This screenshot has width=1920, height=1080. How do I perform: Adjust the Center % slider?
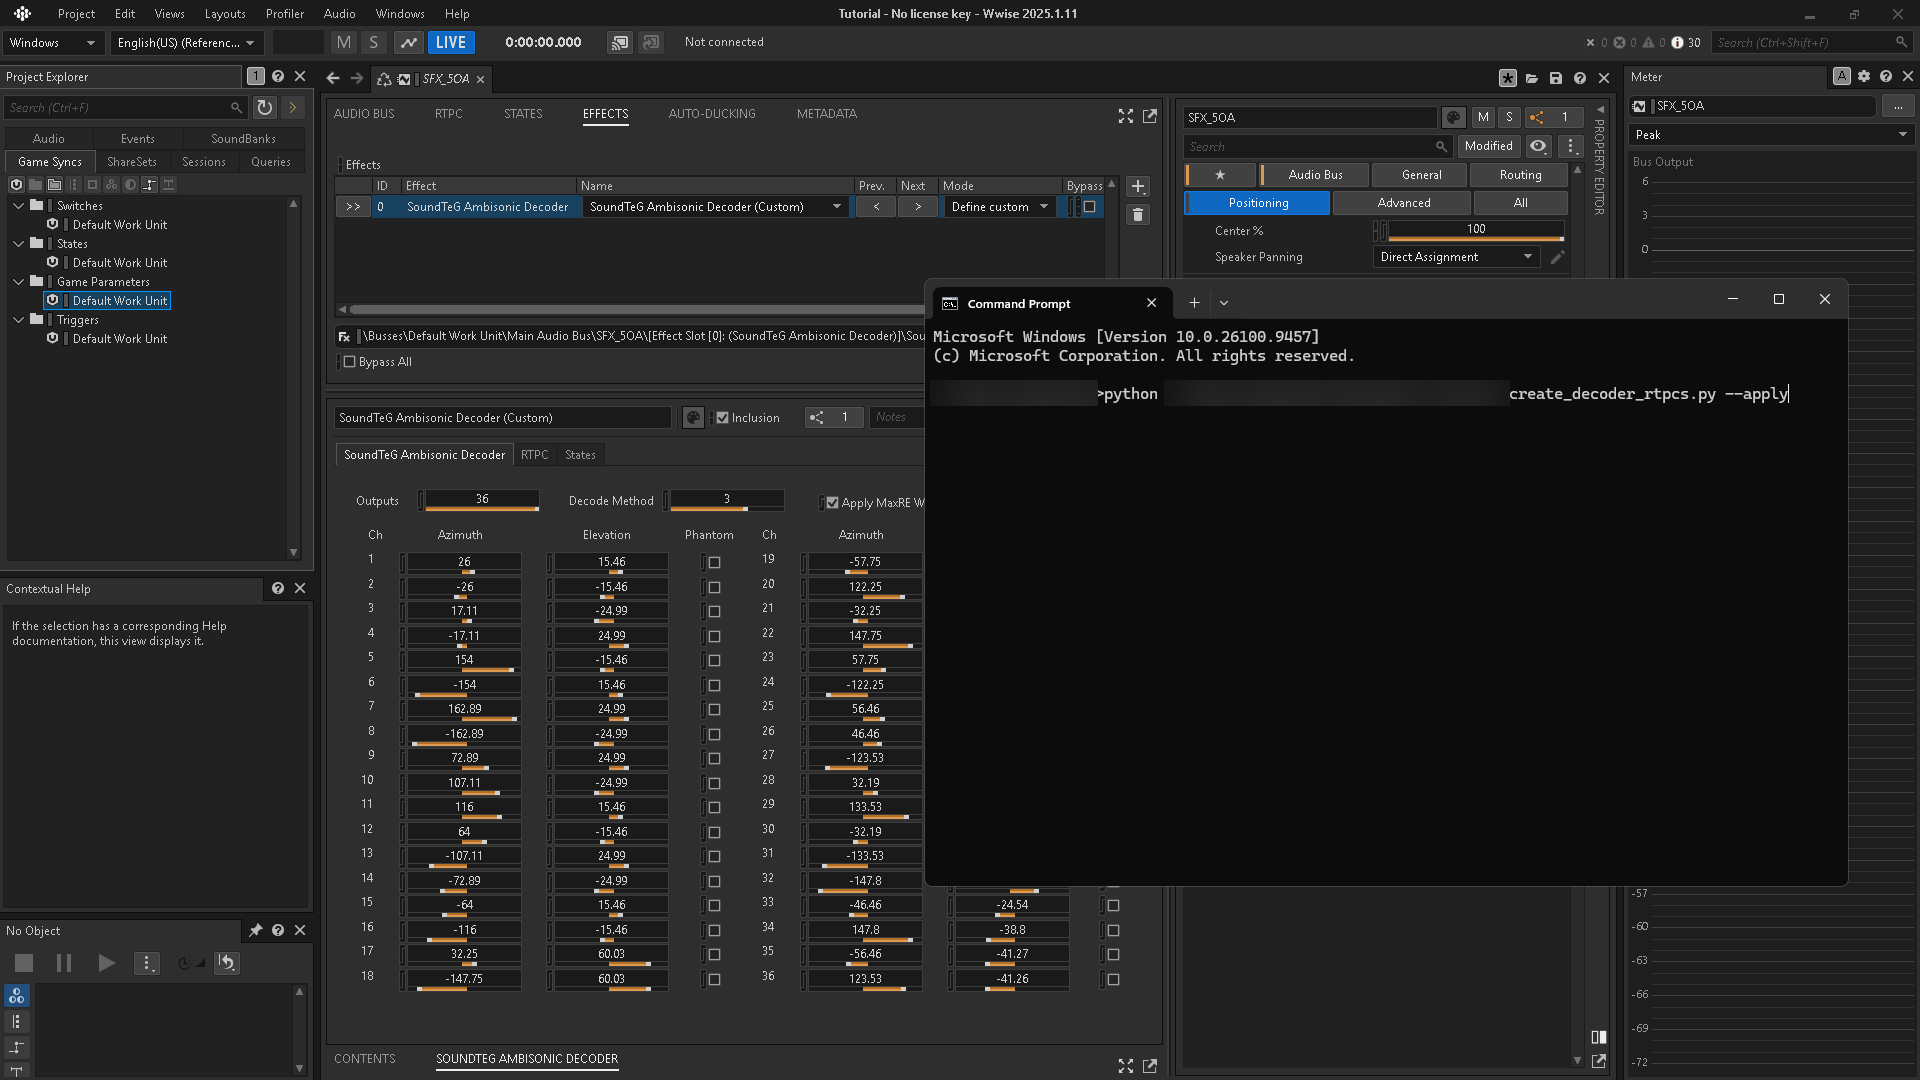click(1475, 231)
